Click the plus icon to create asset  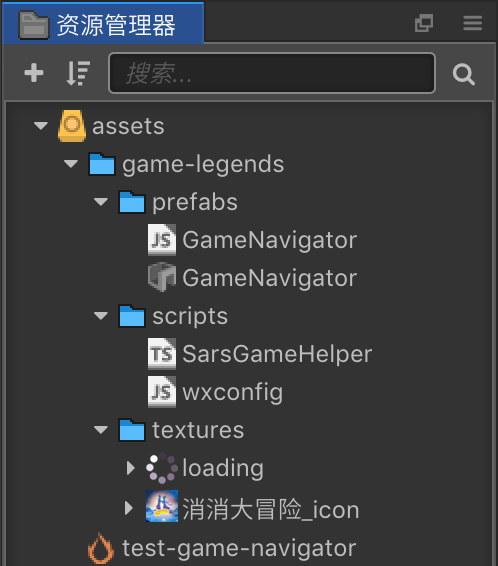[x=34, y=73]
